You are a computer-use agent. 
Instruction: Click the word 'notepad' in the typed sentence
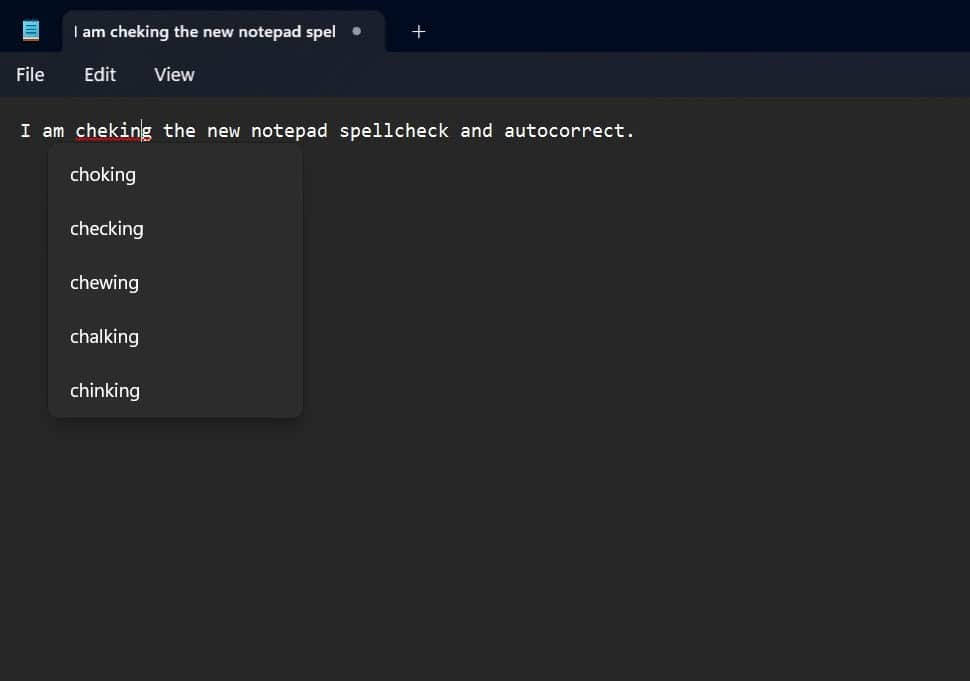[x=289, y=130]
